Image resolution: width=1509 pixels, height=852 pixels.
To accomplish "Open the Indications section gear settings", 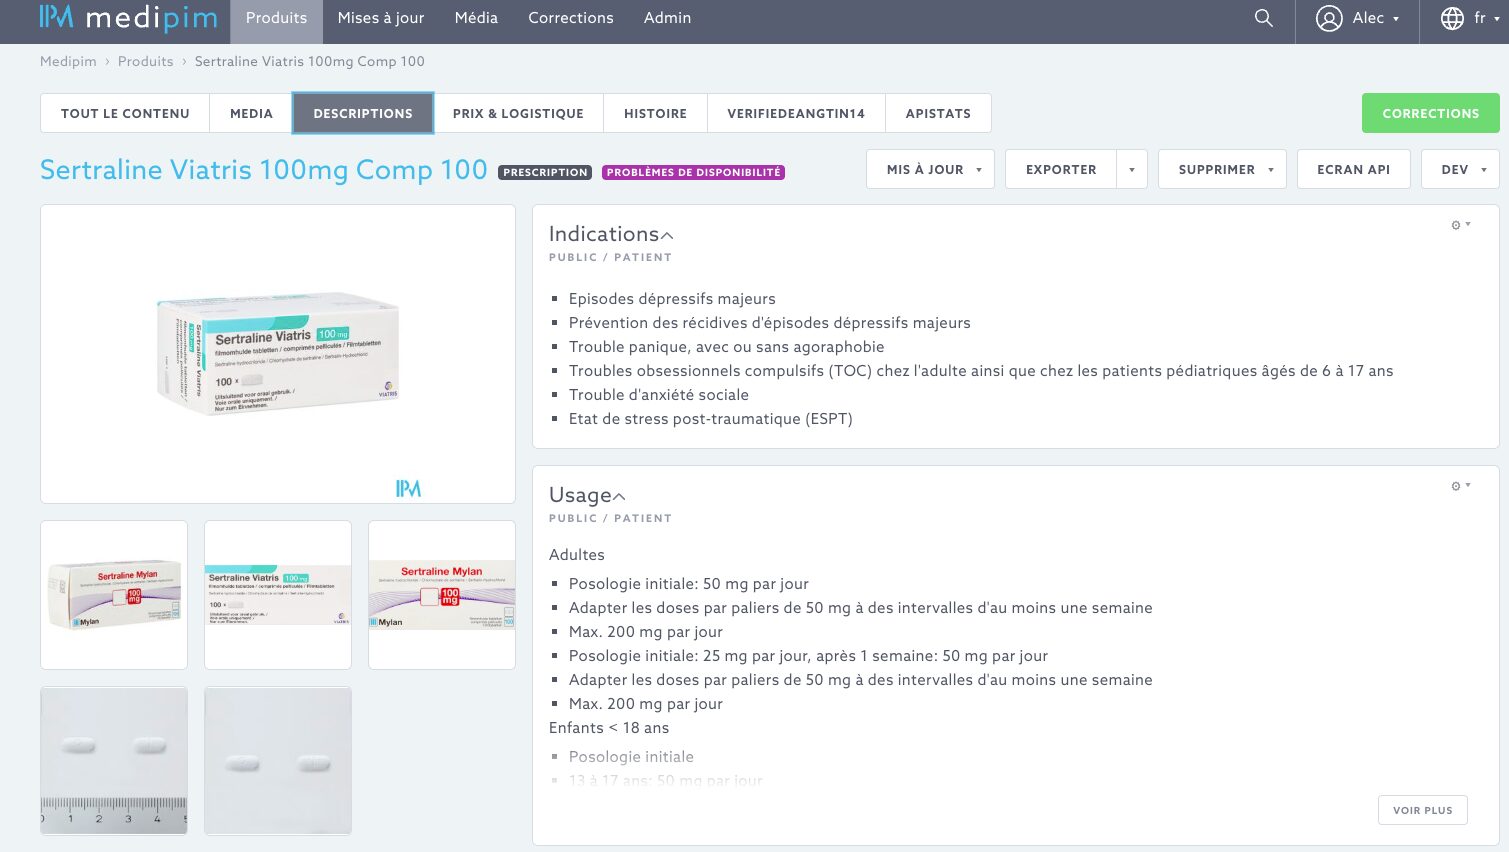I will coord(1460,225).
